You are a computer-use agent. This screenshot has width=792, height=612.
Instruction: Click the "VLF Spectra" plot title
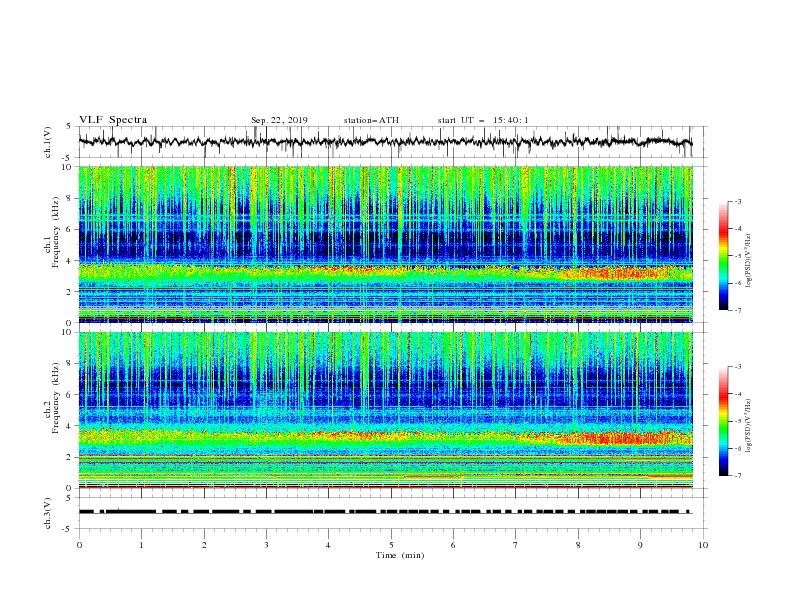pyautogui.click(x=113, y=120)
